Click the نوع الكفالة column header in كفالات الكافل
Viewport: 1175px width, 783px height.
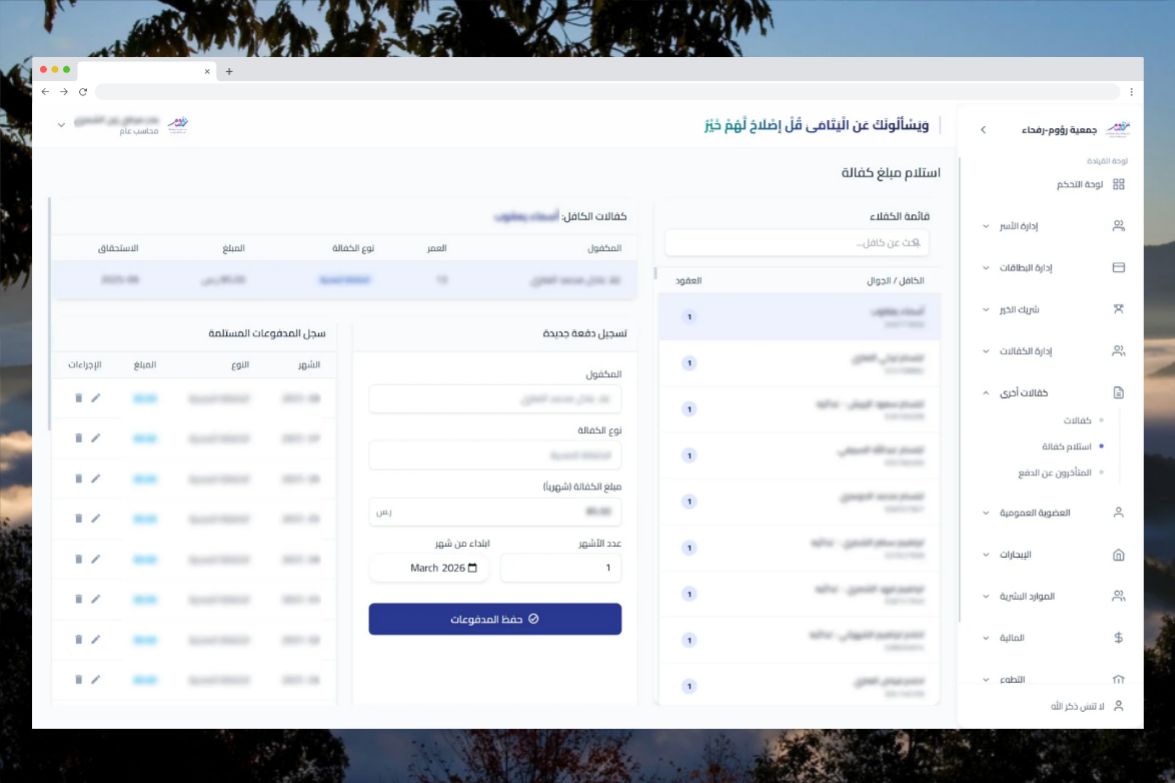tap(353, 248)
